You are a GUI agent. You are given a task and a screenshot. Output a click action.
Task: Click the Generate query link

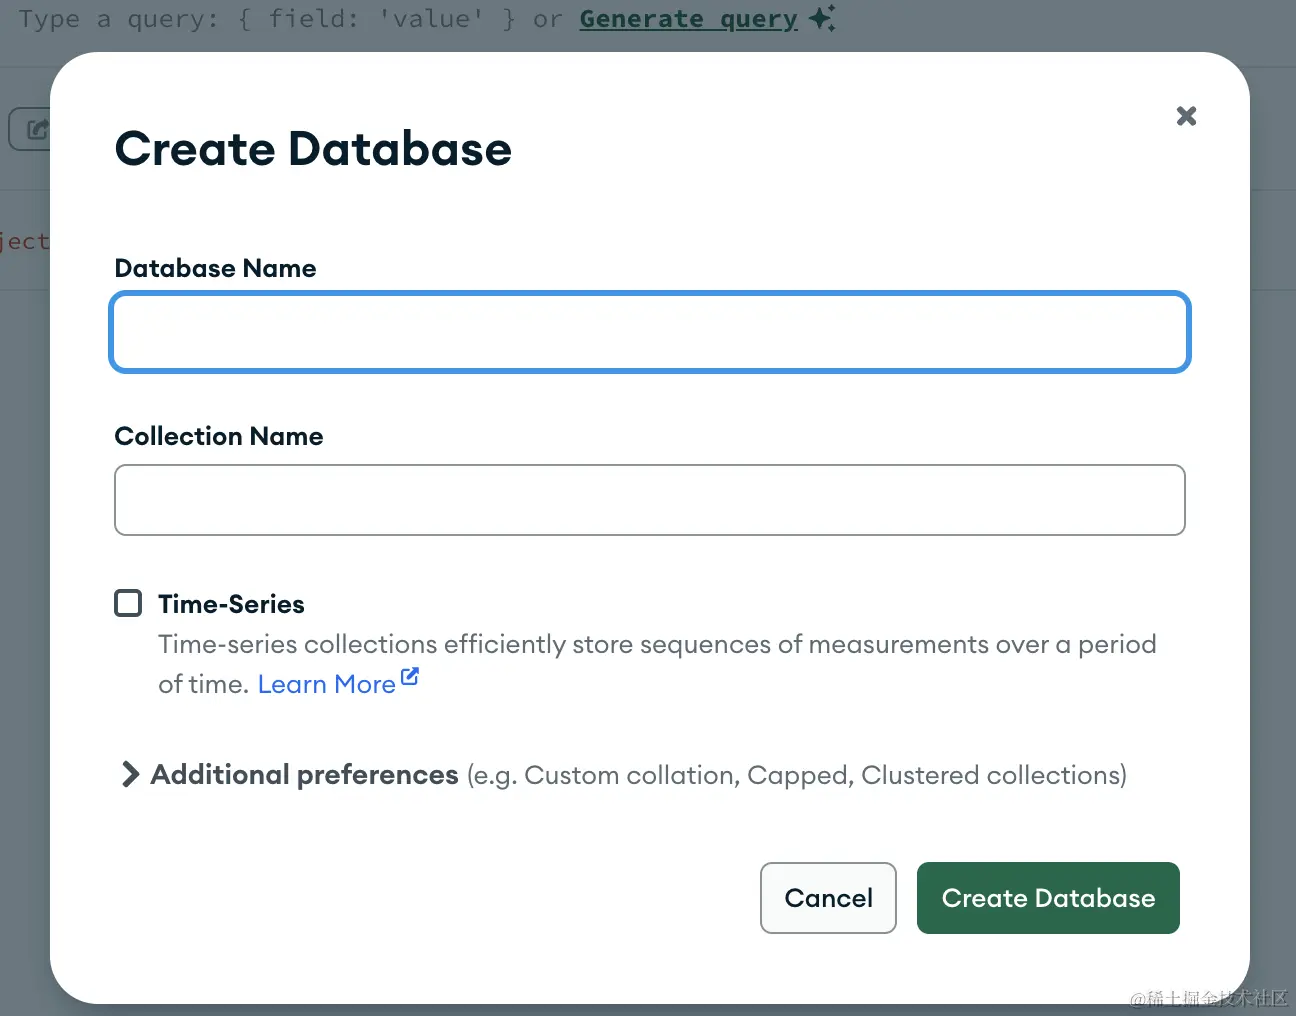click(688, 19)
